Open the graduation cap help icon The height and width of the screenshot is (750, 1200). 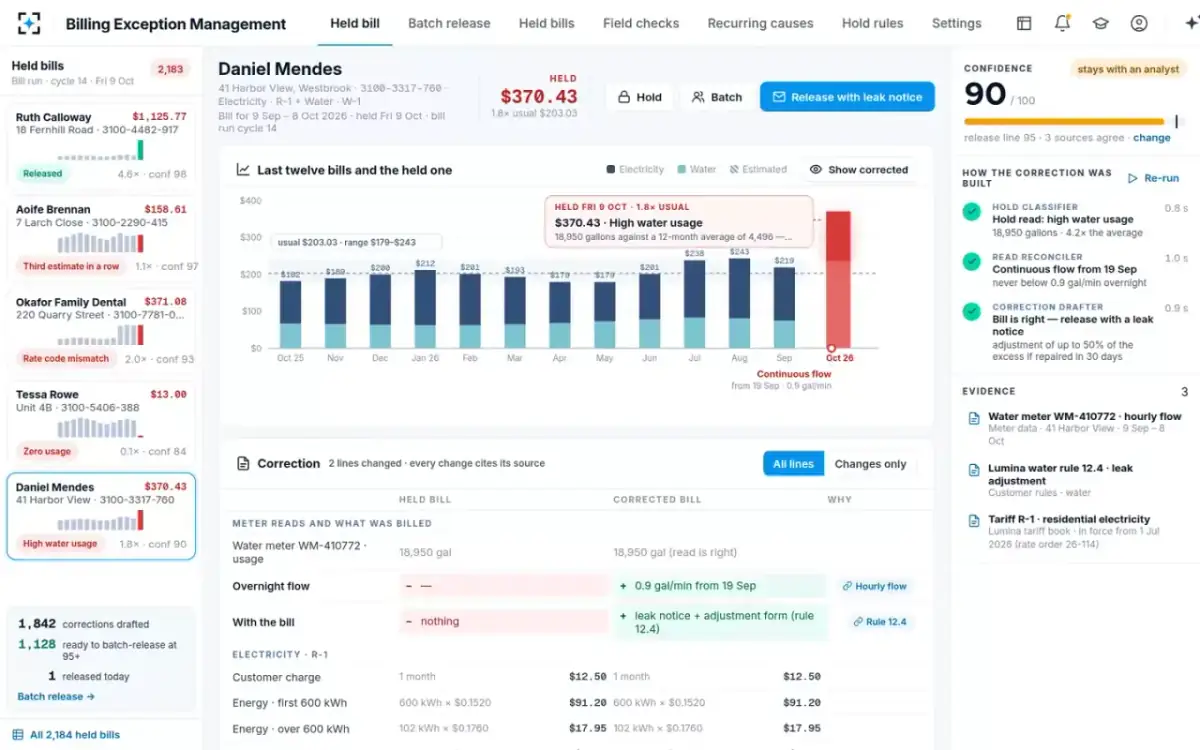pos(1100,23)
